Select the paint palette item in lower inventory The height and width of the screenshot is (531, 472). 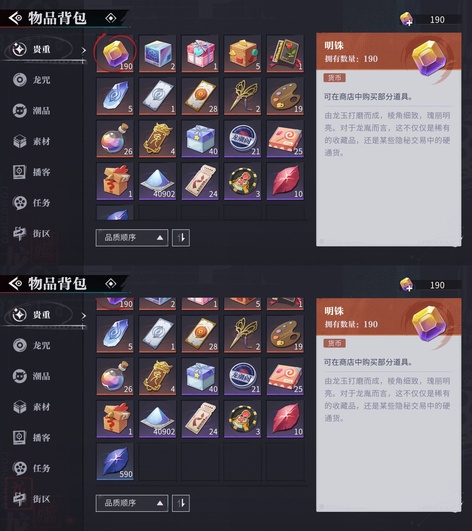(285, 334)
